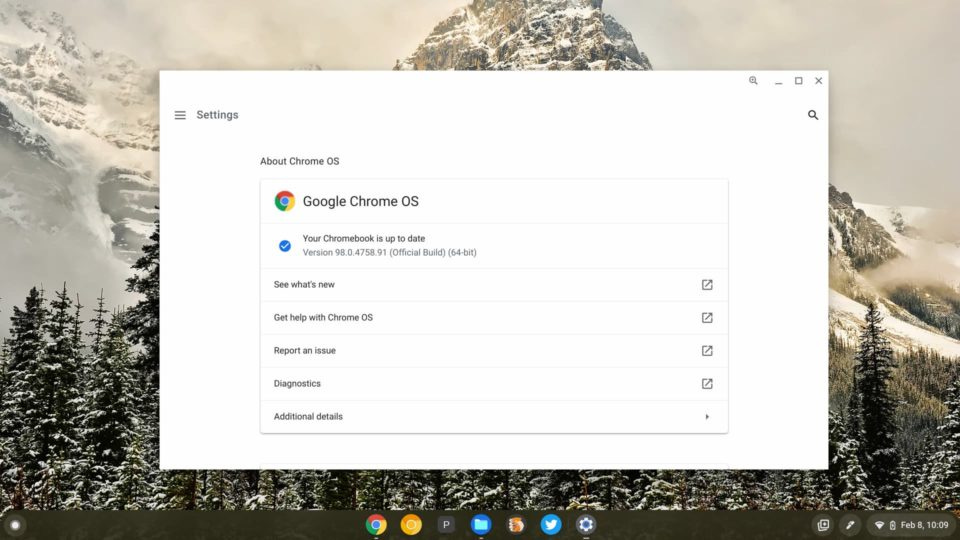The width and height of the screenshot is (960, 540).
Task: Open the launcher circle on the shelf
Action: point(15,525)
